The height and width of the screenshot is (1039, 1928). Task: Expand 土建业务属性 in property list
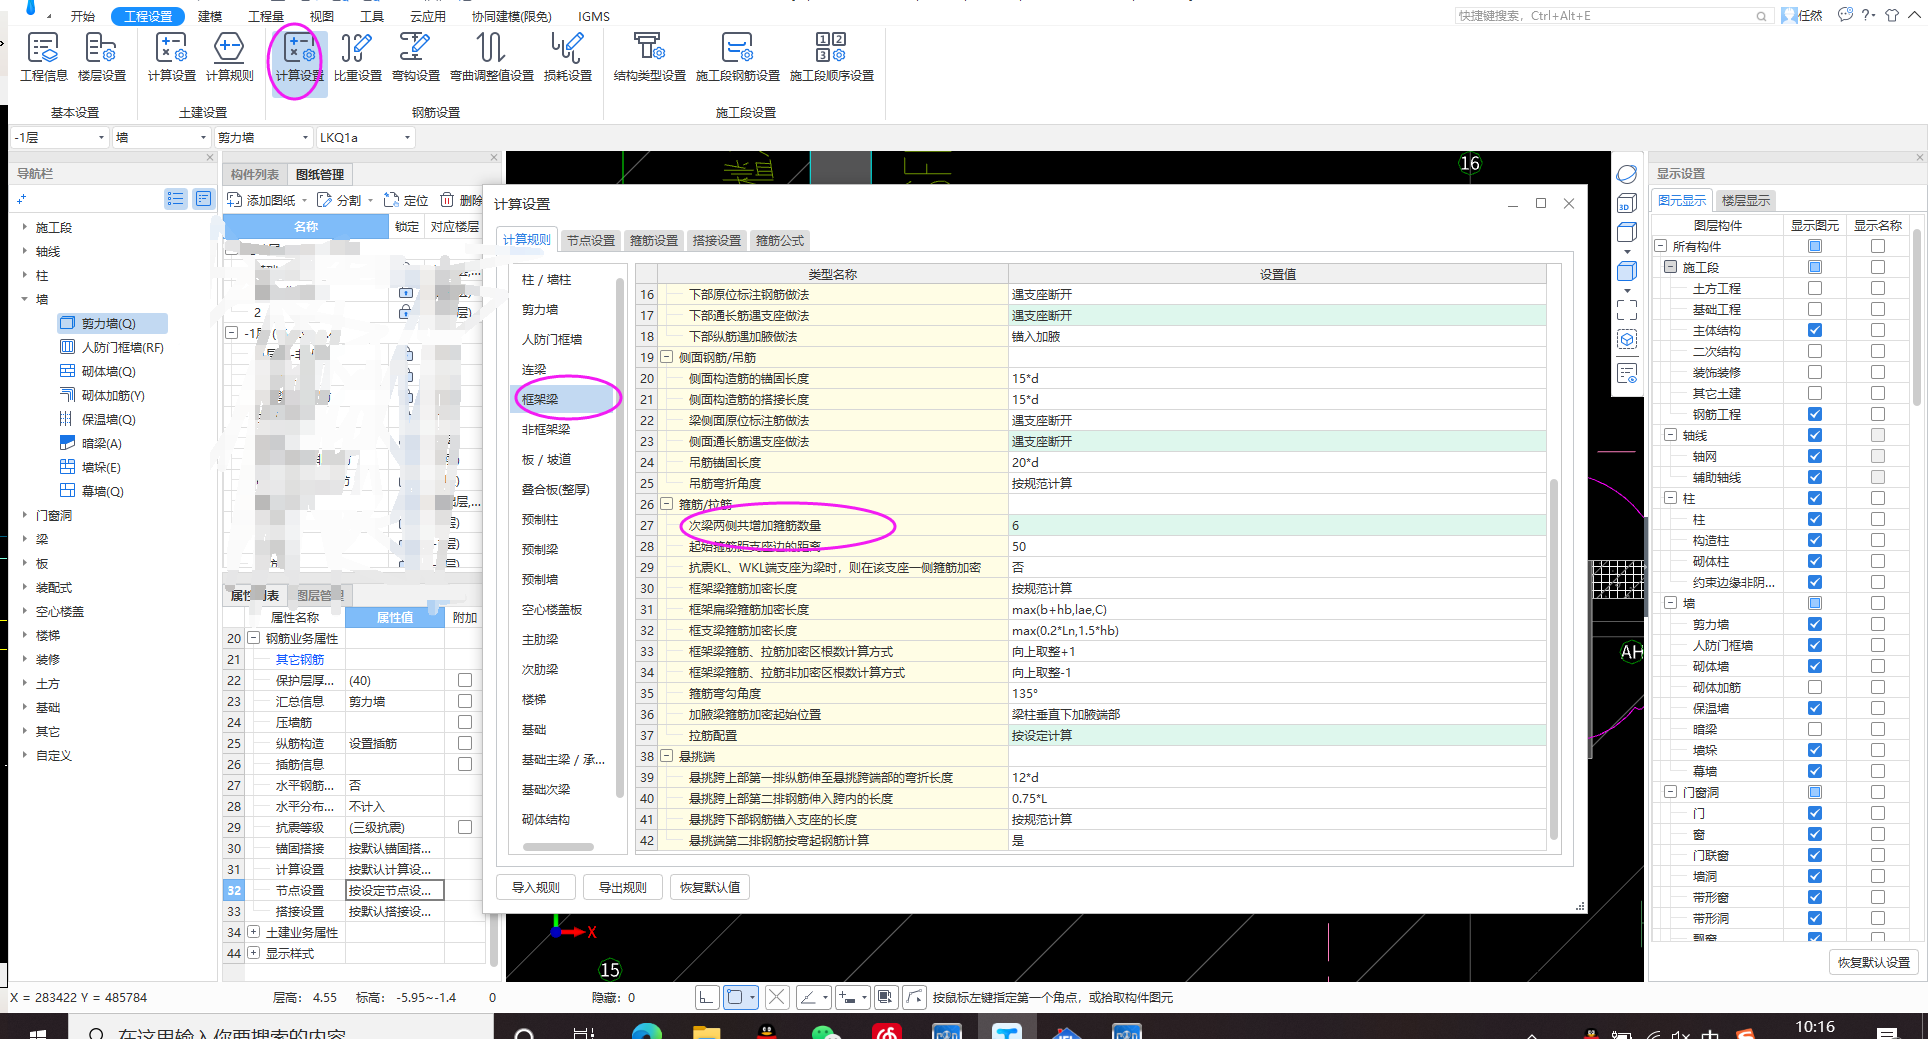(254, 932)
